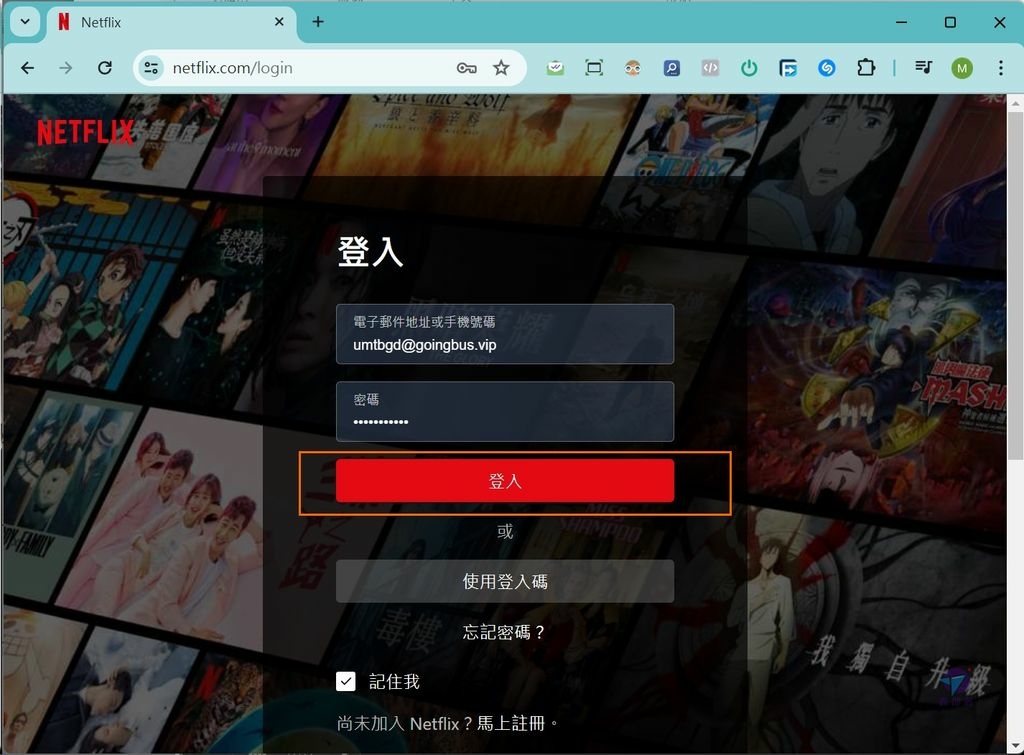Select the Netflix browser tab

pyautogui.click(x=171, y=22)
